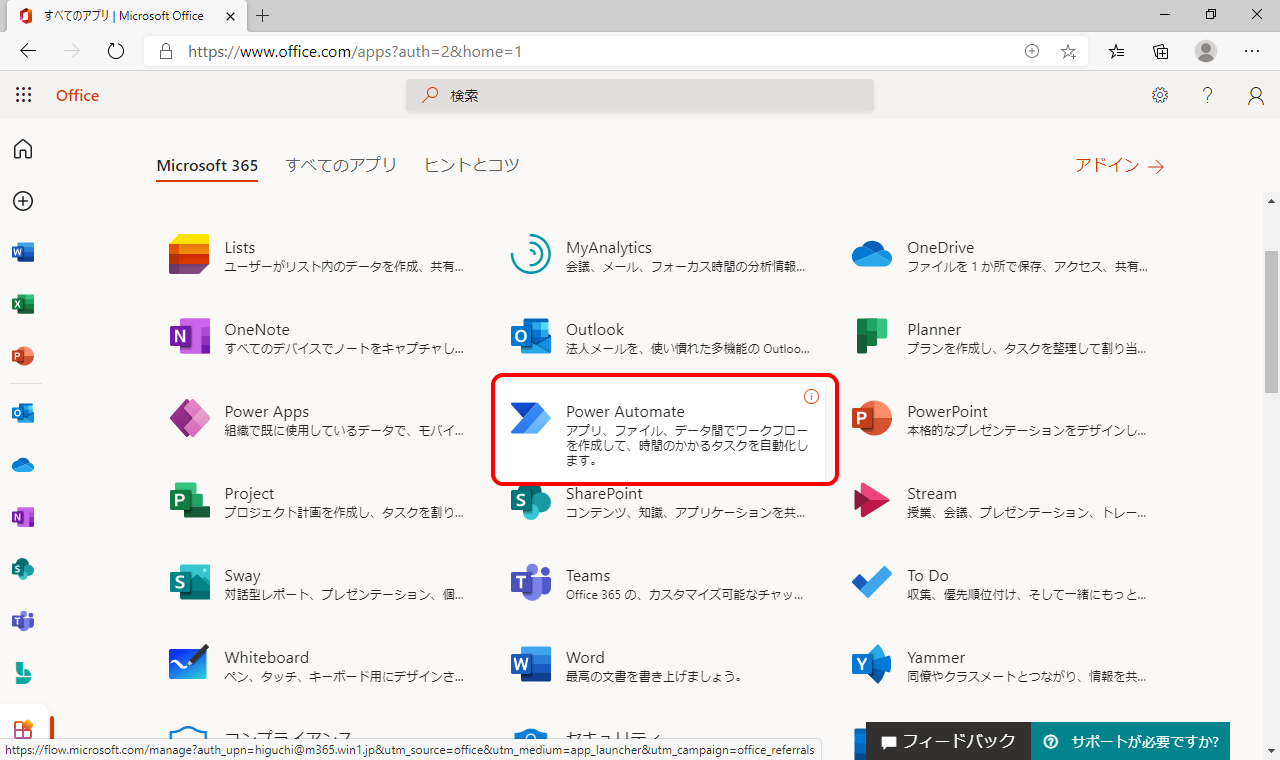
Task: Open browser Collections icon
Action: [x=1161, y=51]
